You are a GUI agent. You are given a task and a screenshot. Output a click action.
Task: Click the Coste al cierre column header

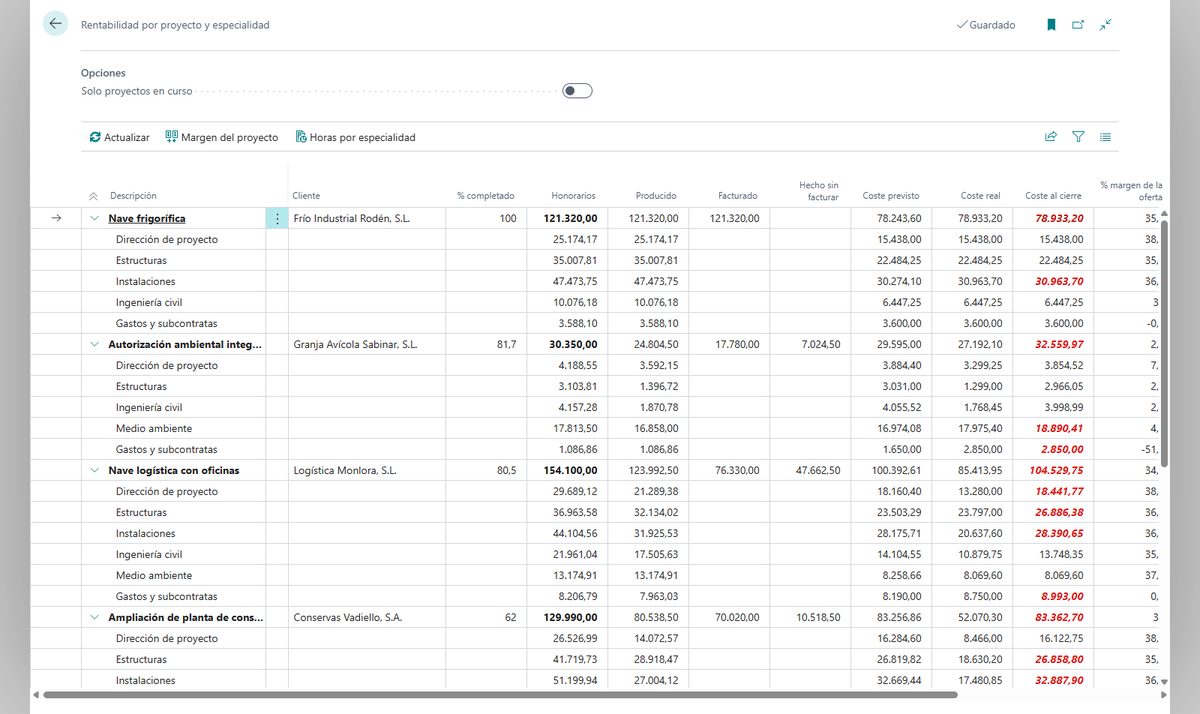(1054, 196)
